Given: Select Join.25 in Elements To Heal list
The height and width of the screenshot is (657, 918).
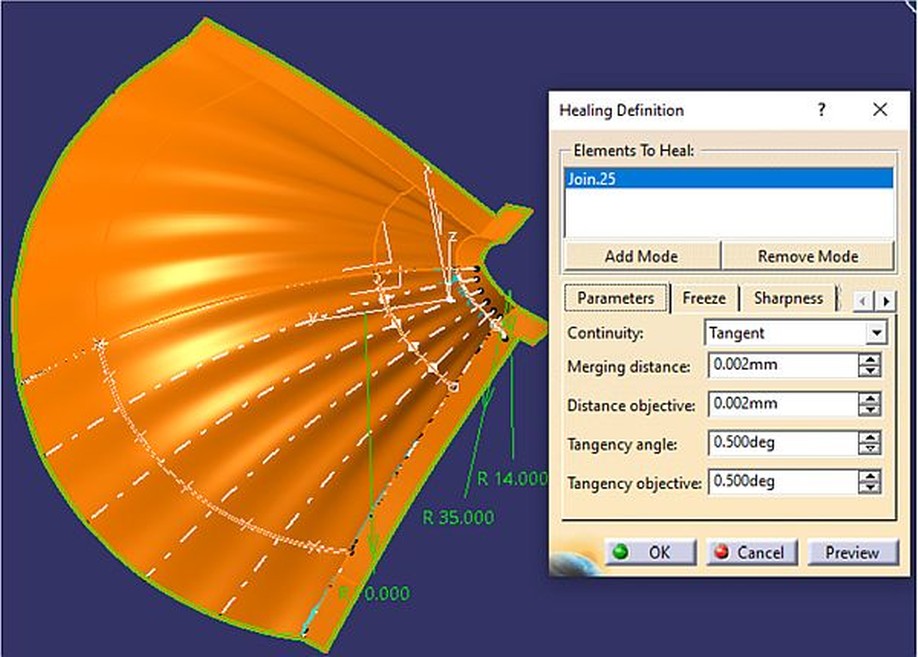Looking at the screenshot, I should pos(729,179).
